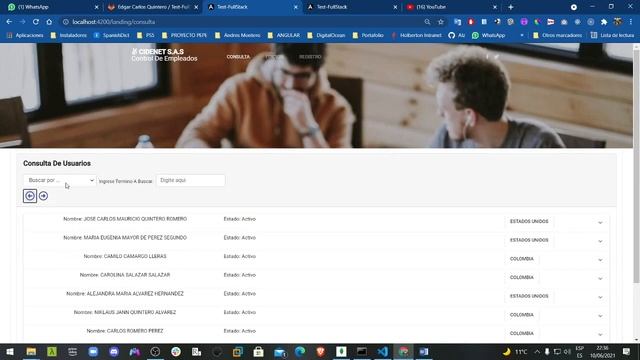The height and width of the screenshot is (360, 640).
Task: Open the Instaladores bookmark folder
Action: pos(69,36)
